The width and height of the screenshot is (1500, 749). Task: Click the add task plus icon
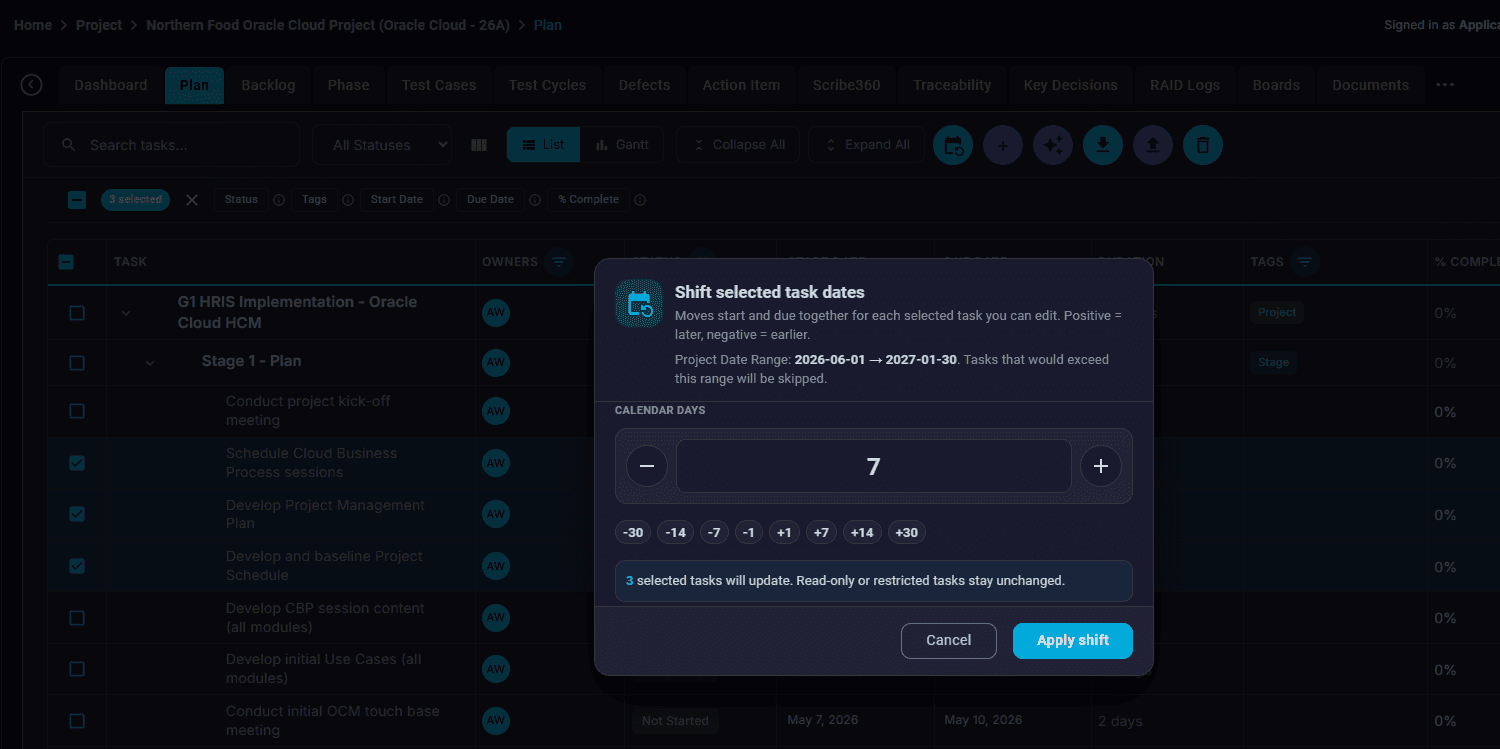coord(1003,145)
